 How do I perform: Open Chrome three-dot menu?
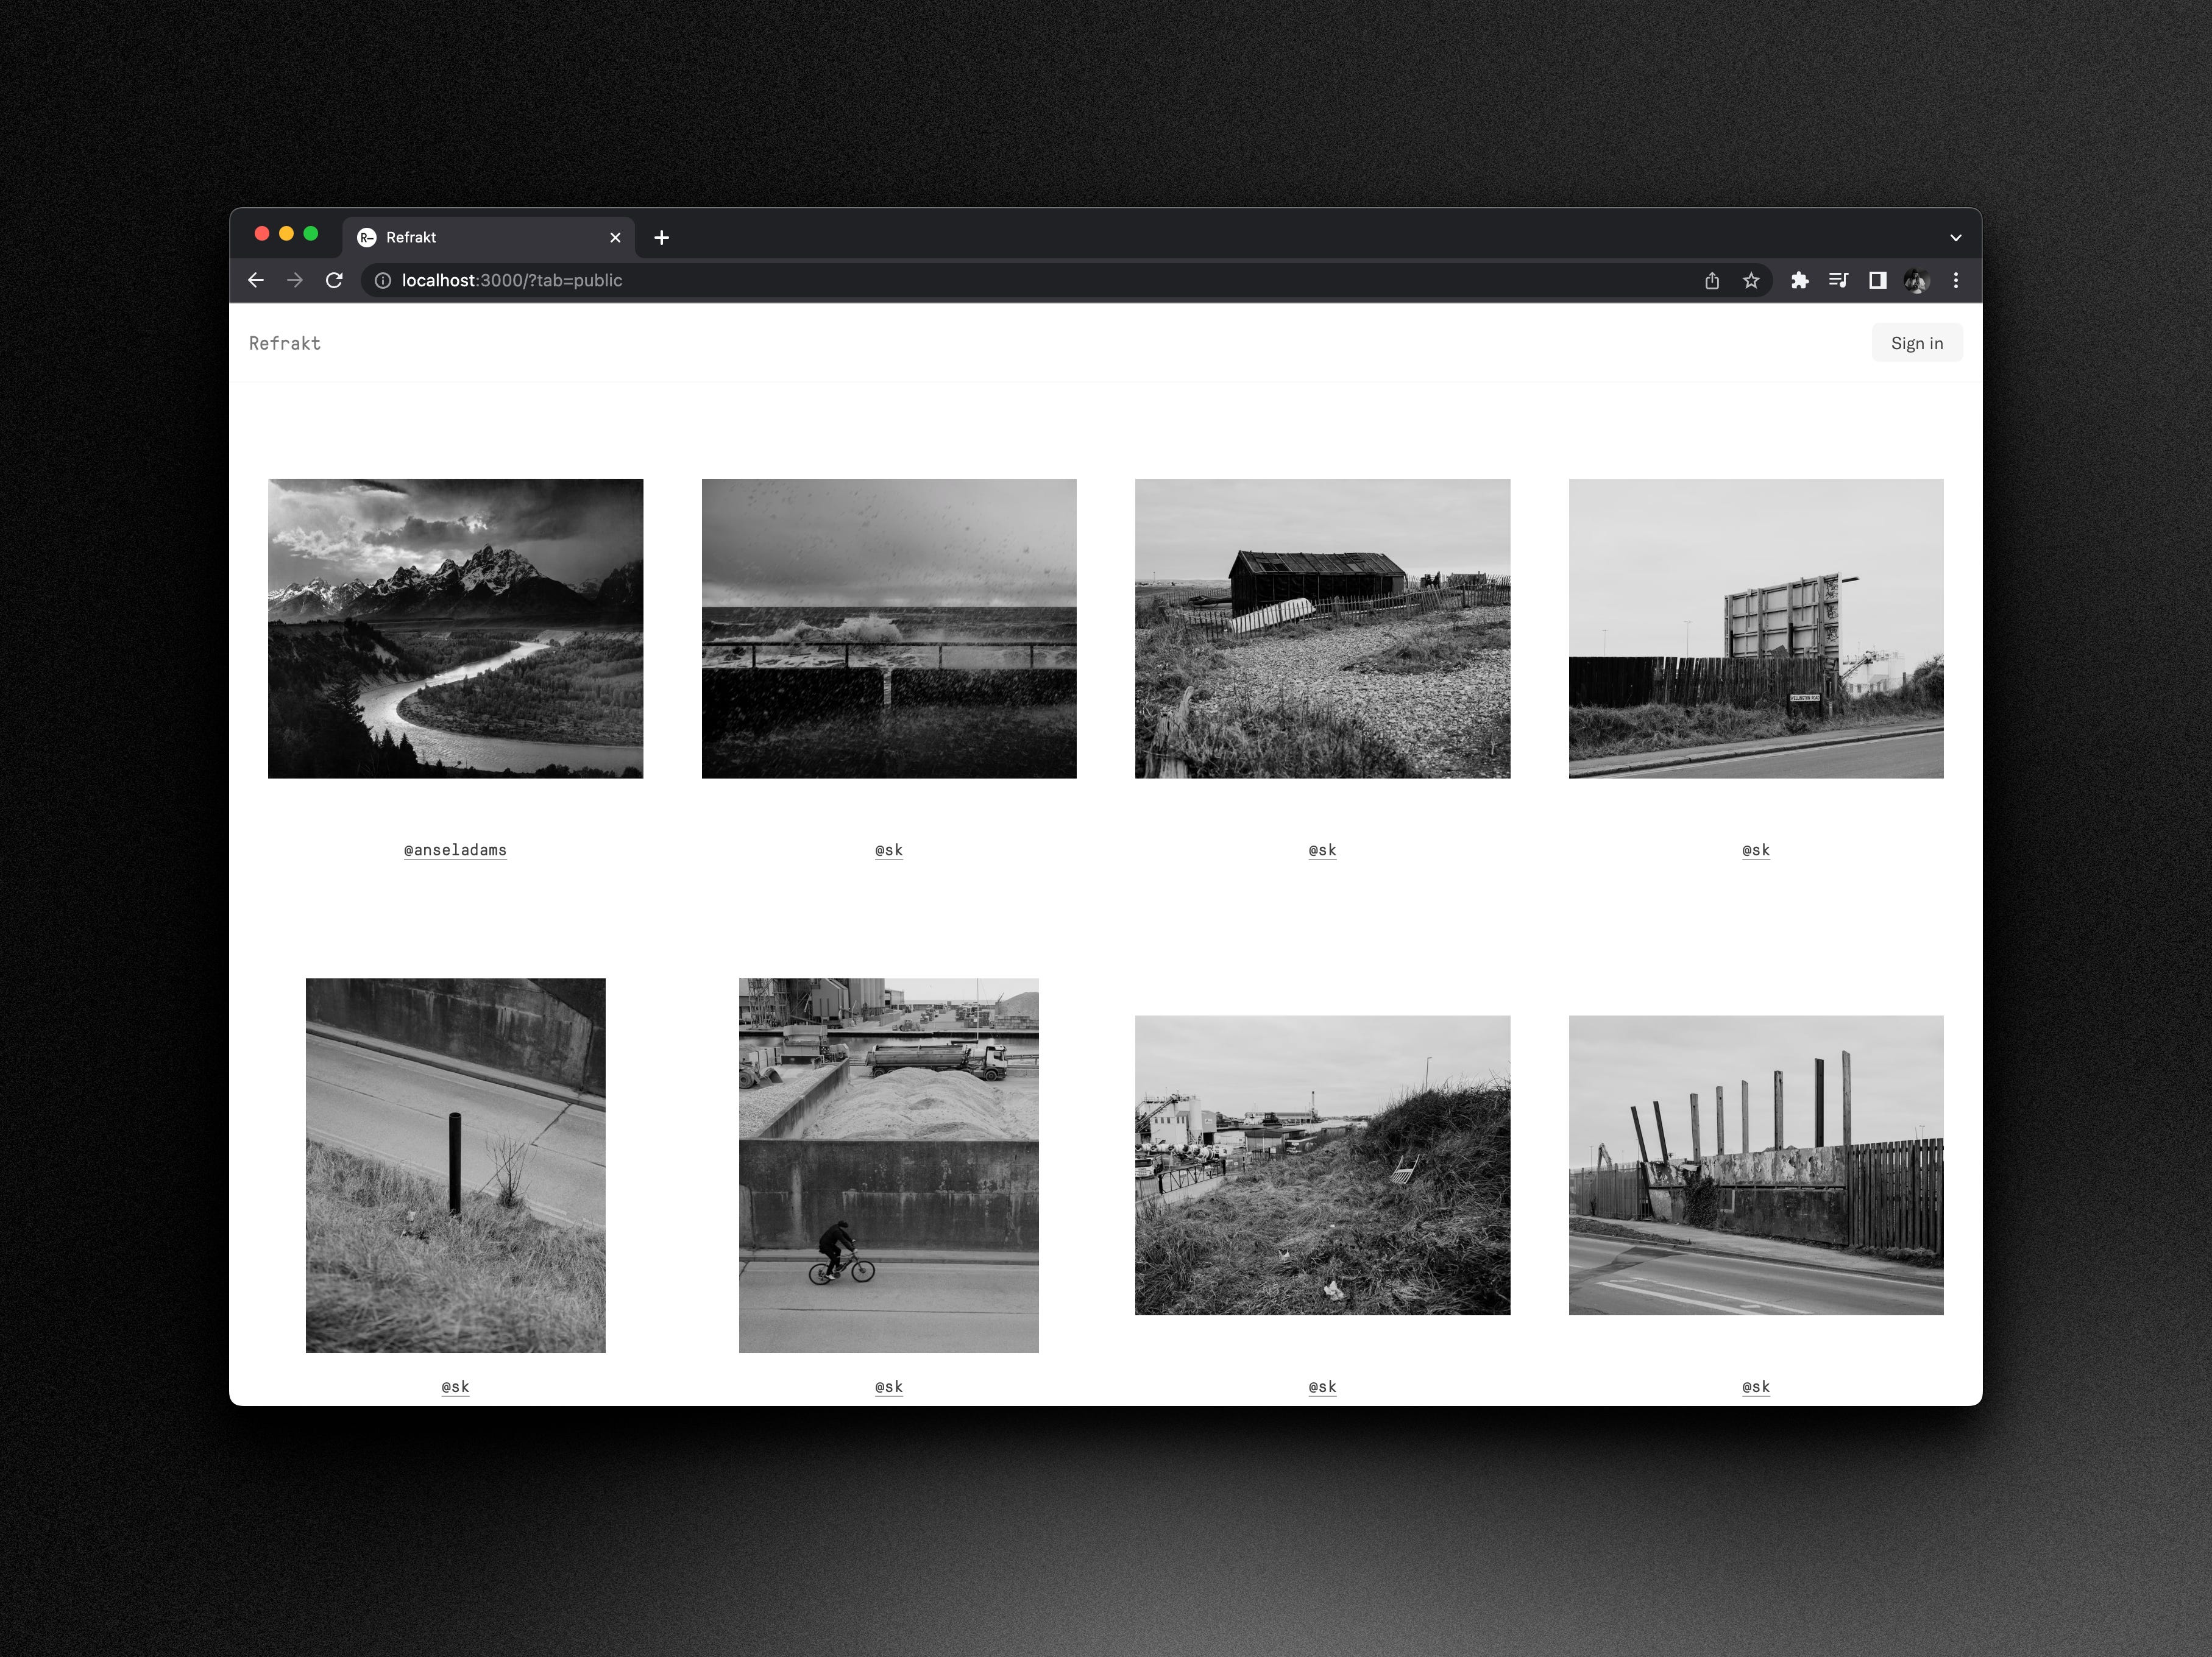point(1956,281)
